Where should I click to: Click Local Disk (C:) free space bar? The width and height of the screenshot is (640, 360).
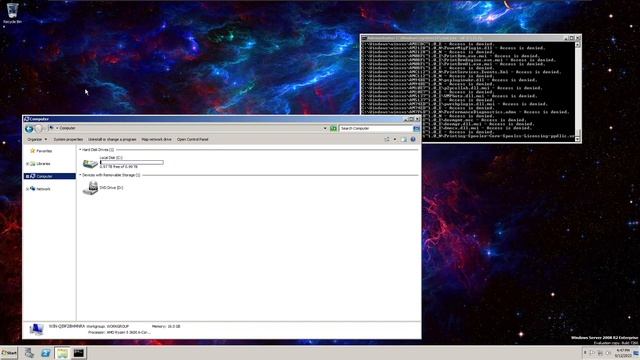pyautogui.click(x=132, y=162)
